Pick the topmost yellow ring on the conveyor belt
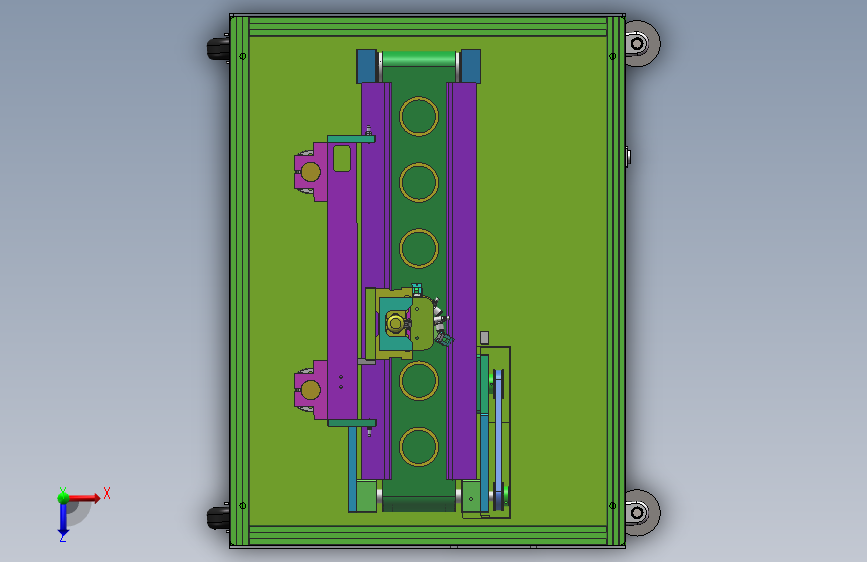 419,116
